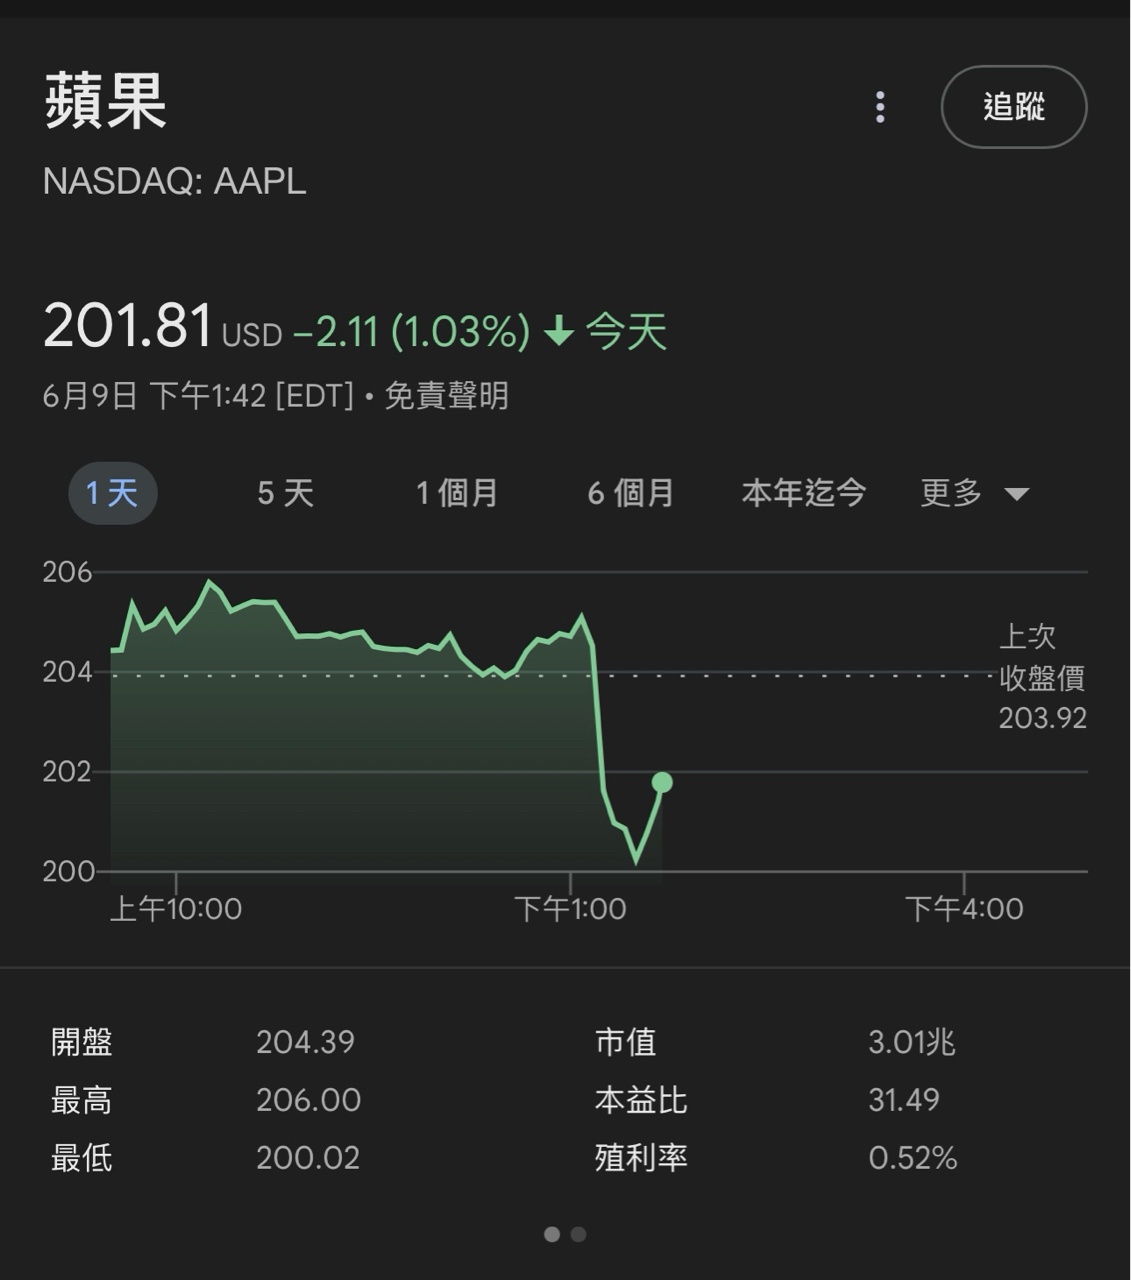Show the 本年迄今 year-to-date chart
1131x1280 pixels.
pos(803,493)
